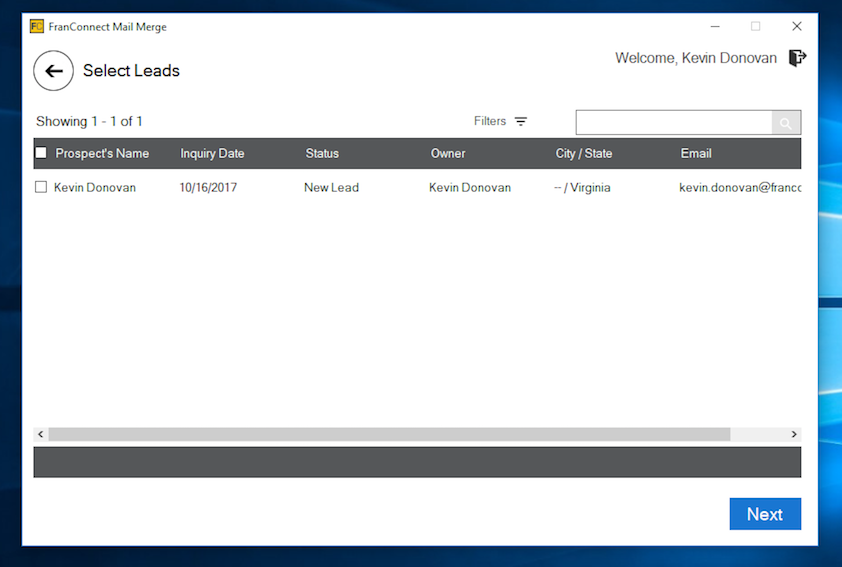This screenshot has width=842, height=567.
Task: Click the Owner column header
Action: point(448,154)
